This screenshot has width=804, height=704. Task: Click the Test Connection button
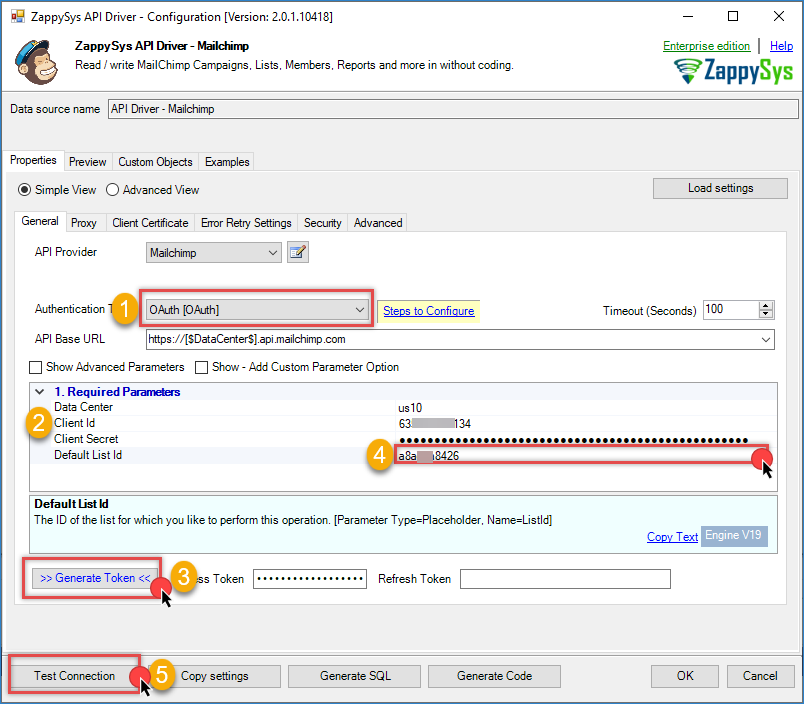(75, 676)
